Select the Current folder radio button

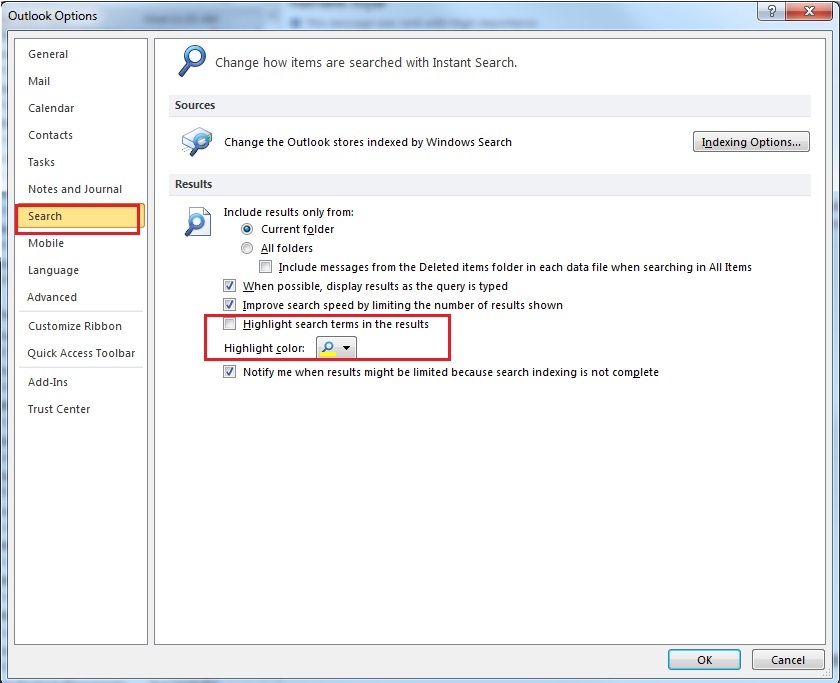[247, 229]
